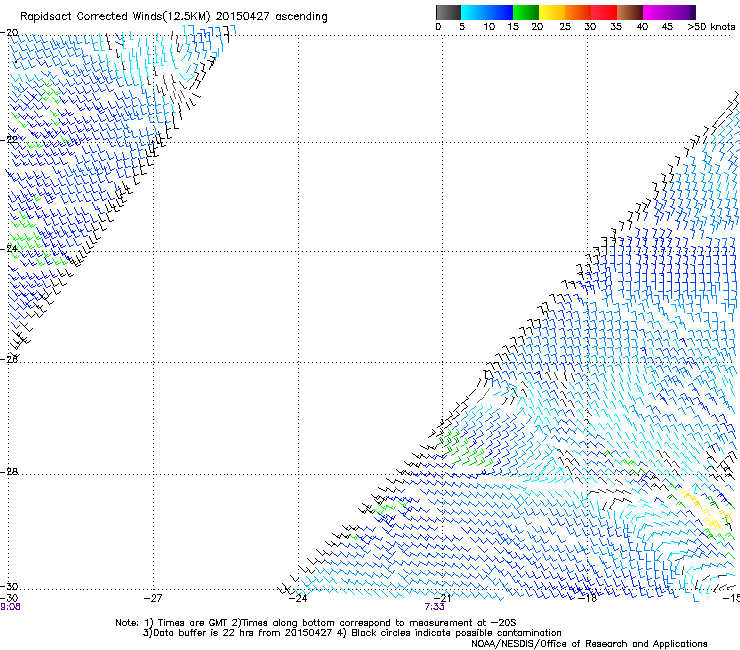Click the note line 'Times are GMT'
740x650 pixels.
click(193, 623)
